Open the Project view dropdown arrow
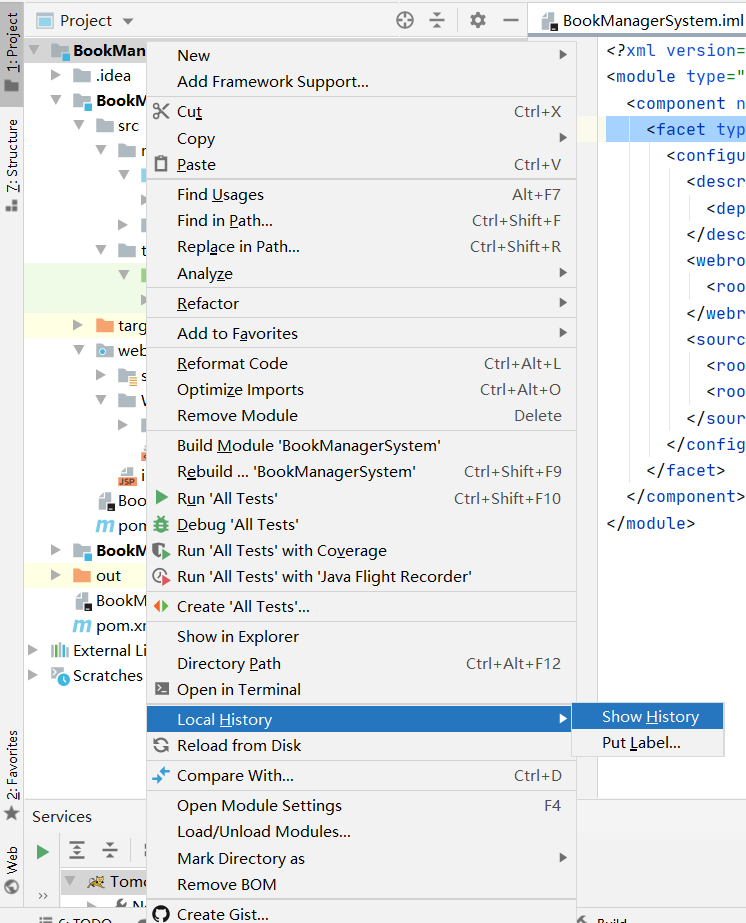 [x=128, y=21]
